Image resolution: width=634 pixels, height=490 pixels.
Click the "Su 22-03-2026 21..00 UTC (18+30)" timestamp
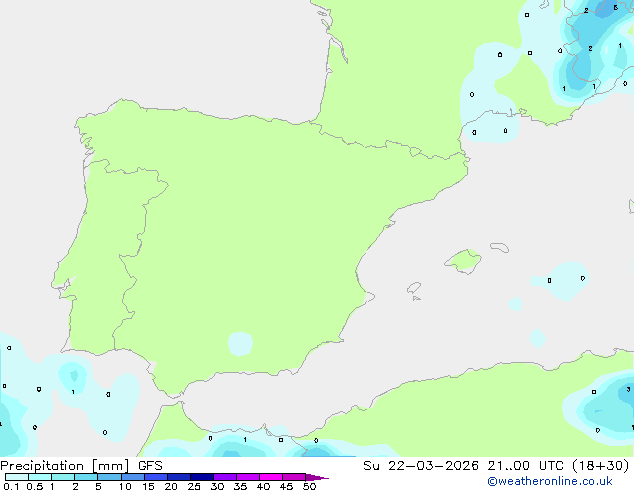pyautogui.click(x=496, y=466)
